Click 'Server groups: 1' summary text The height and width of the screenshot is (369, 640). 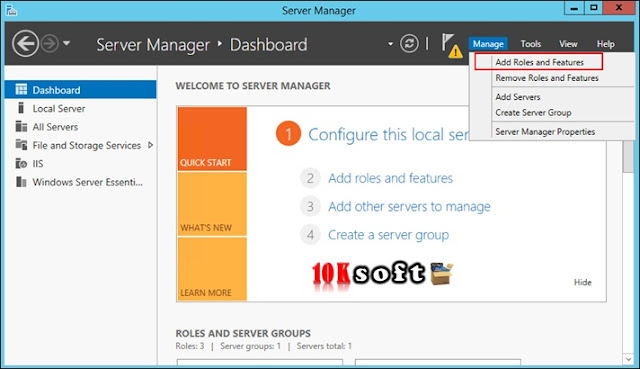251,346
